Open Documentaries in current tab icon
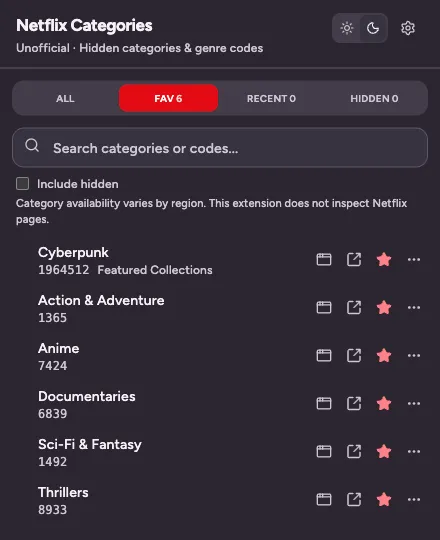The width and height of the screenshot is (440, 540). tap(324, 403)
